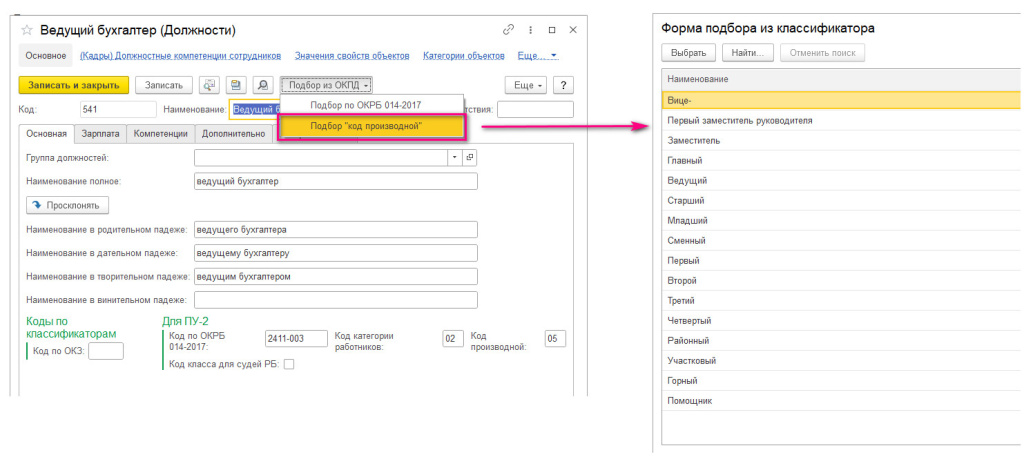Expand the Еще toolbar menu

(526, 86)
